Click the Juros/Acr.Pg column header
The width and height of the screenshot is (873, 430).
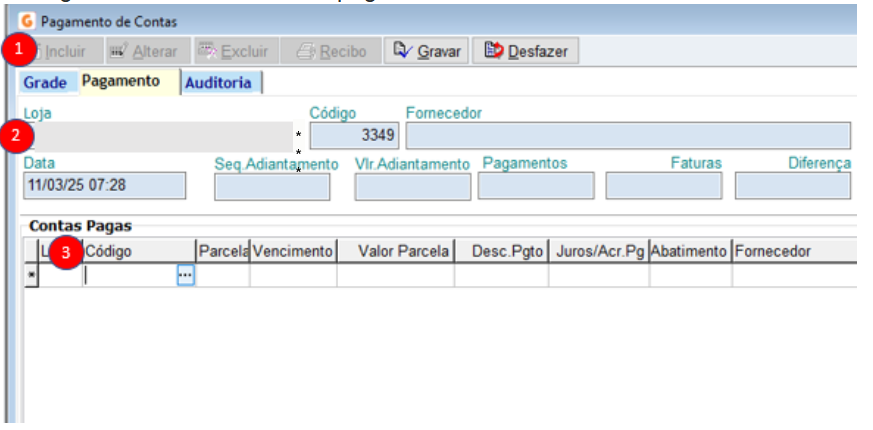[x=599, y=251]
